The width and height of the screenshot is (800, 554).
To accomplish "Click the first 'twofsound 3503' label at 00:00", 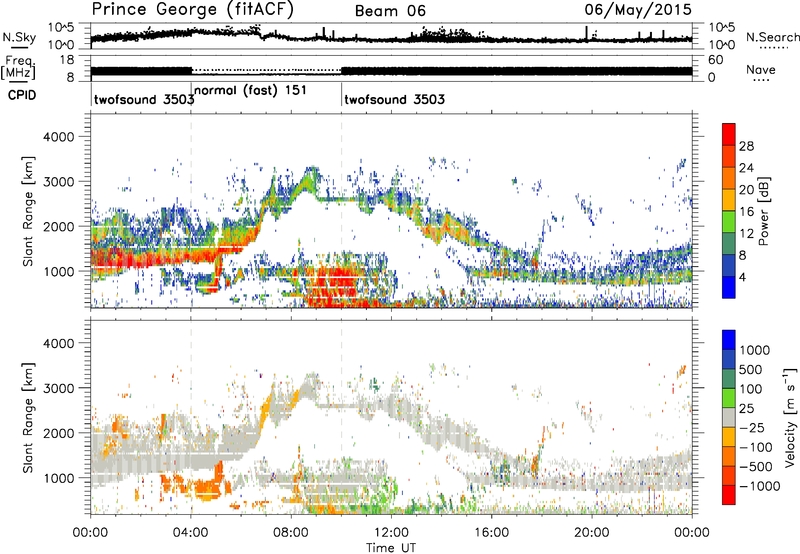I will 144,99.
